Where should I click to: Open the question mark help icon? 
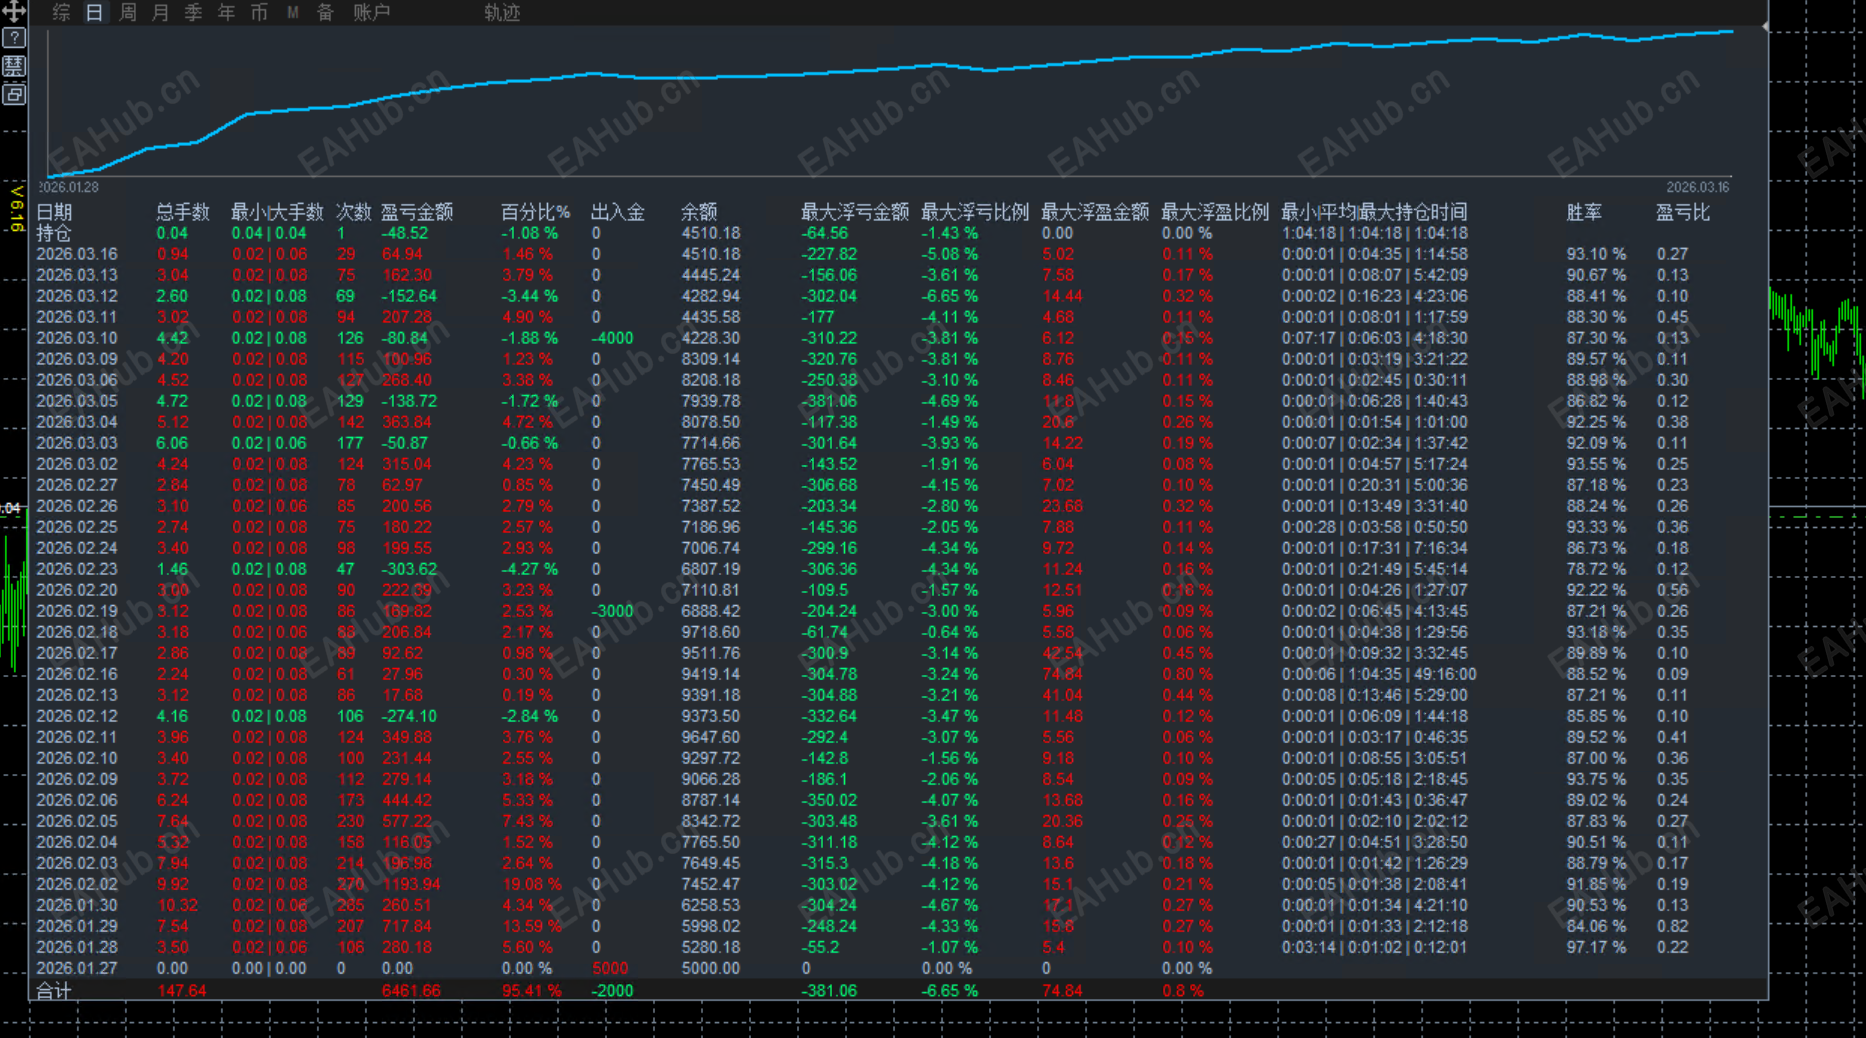[x=14, y=38]
